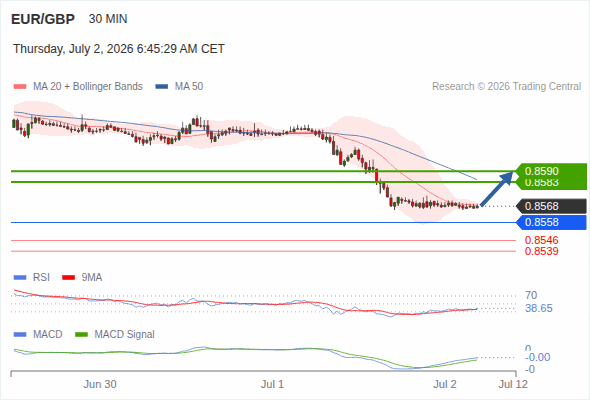Click the '9MA' legend label
The width and height of the screenshot is (590, 400).
pyautogui.click(x=92, y=278)
